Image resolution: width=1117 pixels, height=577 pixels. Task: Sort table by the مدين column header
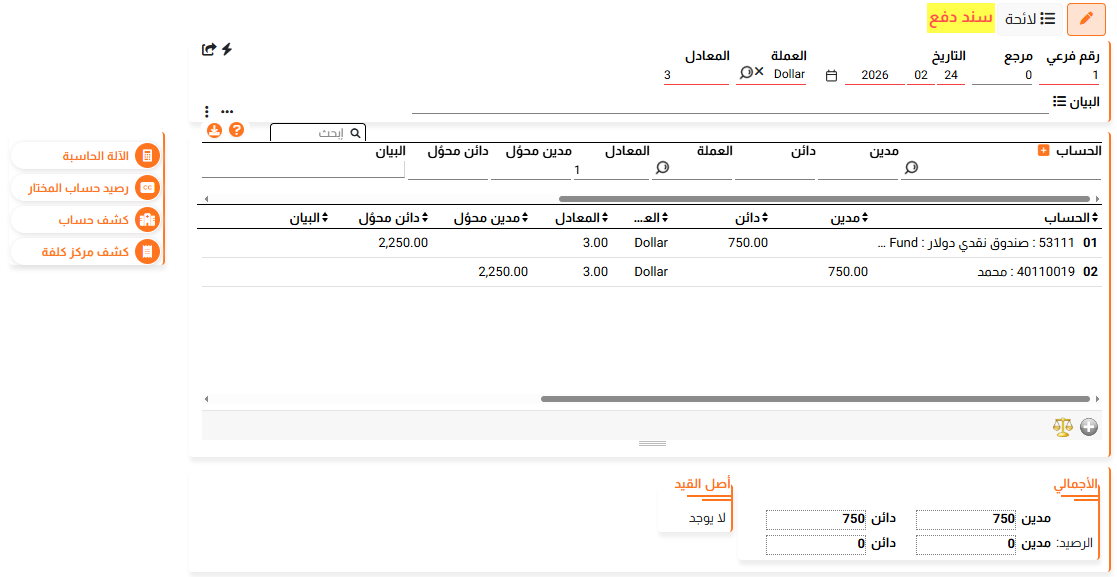846,217
